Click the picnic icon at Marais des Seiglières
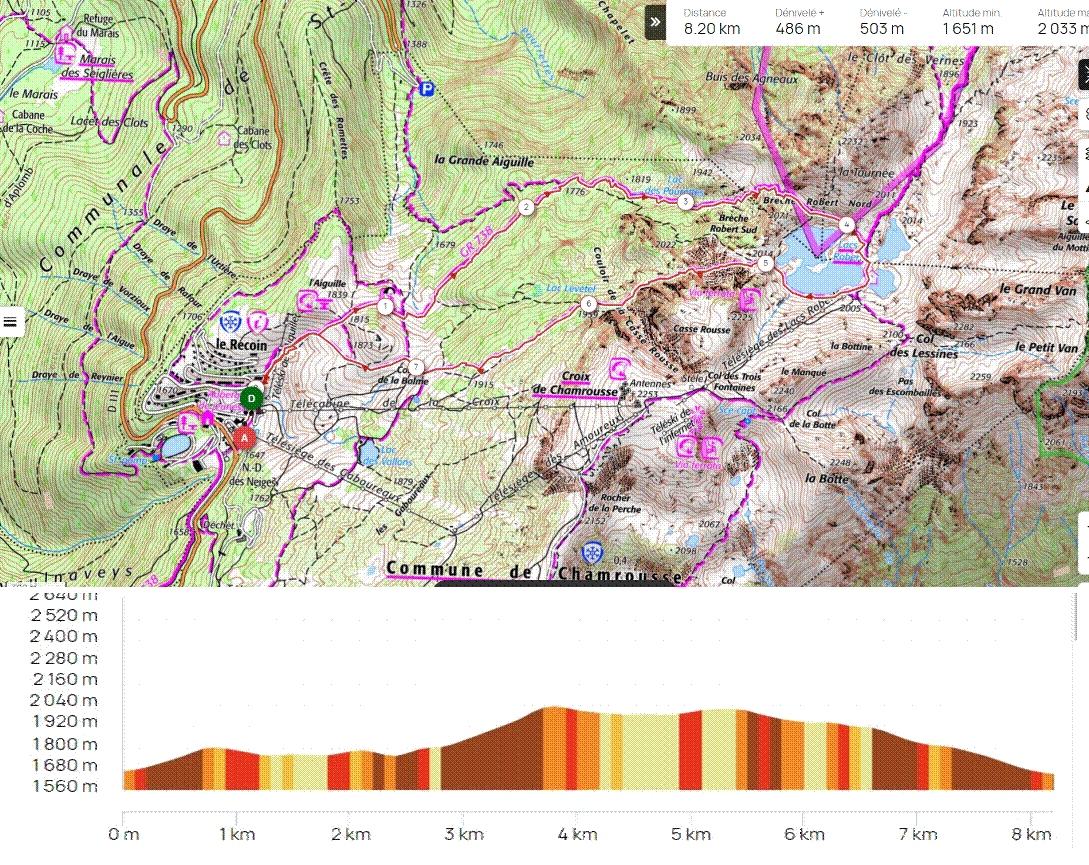 click(x=65, y=53)
